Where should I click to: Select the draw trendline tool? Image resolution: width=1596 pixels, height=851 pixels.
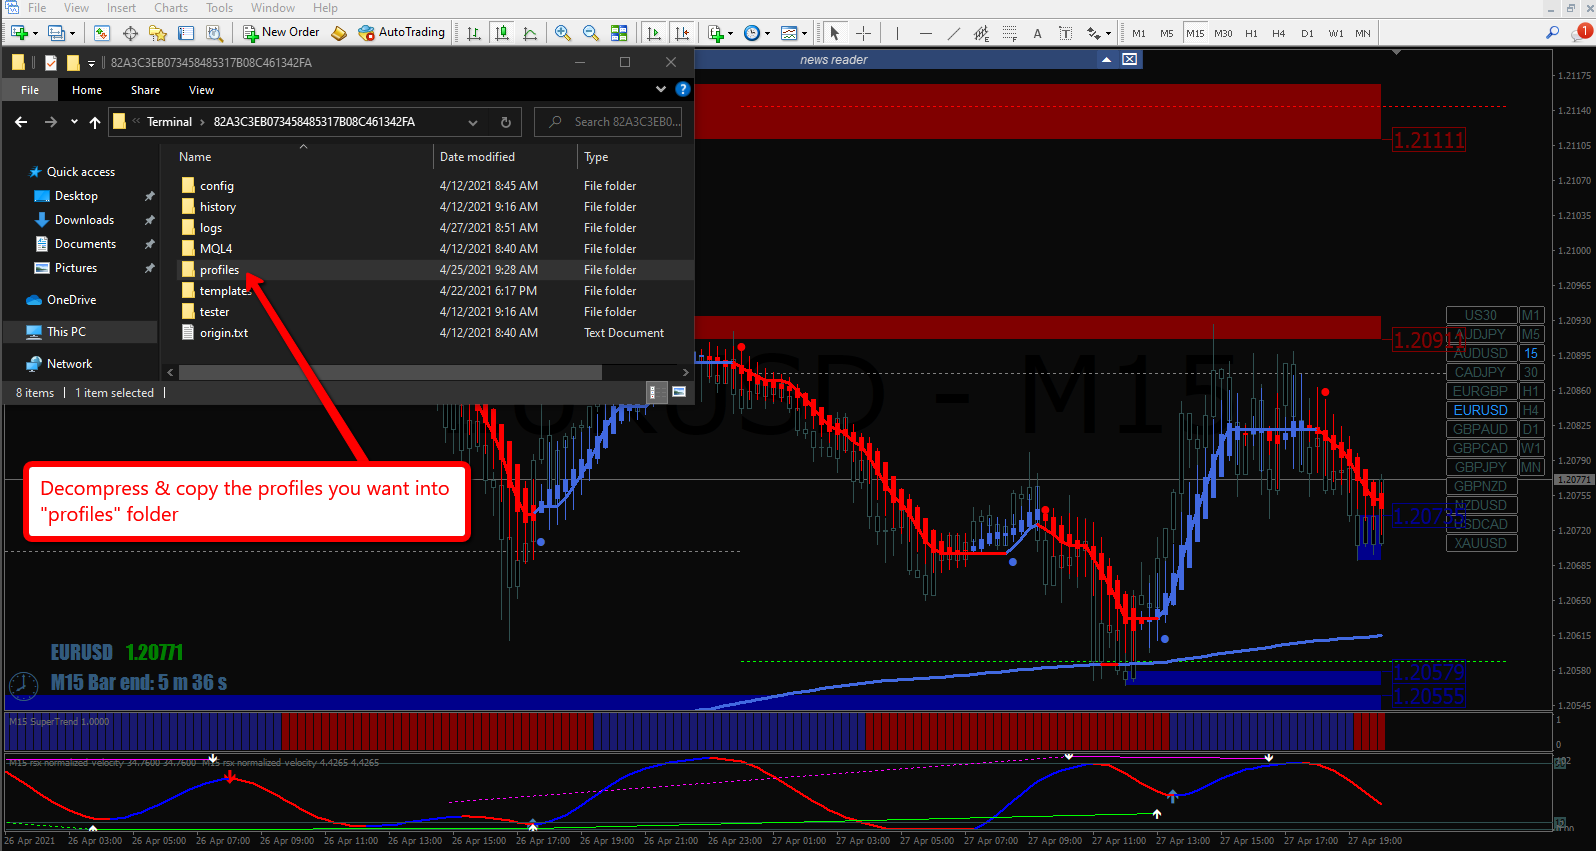pos(953,33)
